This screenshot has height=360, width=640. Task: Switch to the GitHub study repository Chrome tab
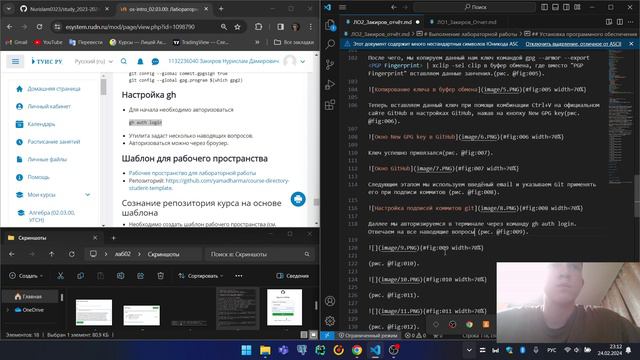tap(64, 9)
